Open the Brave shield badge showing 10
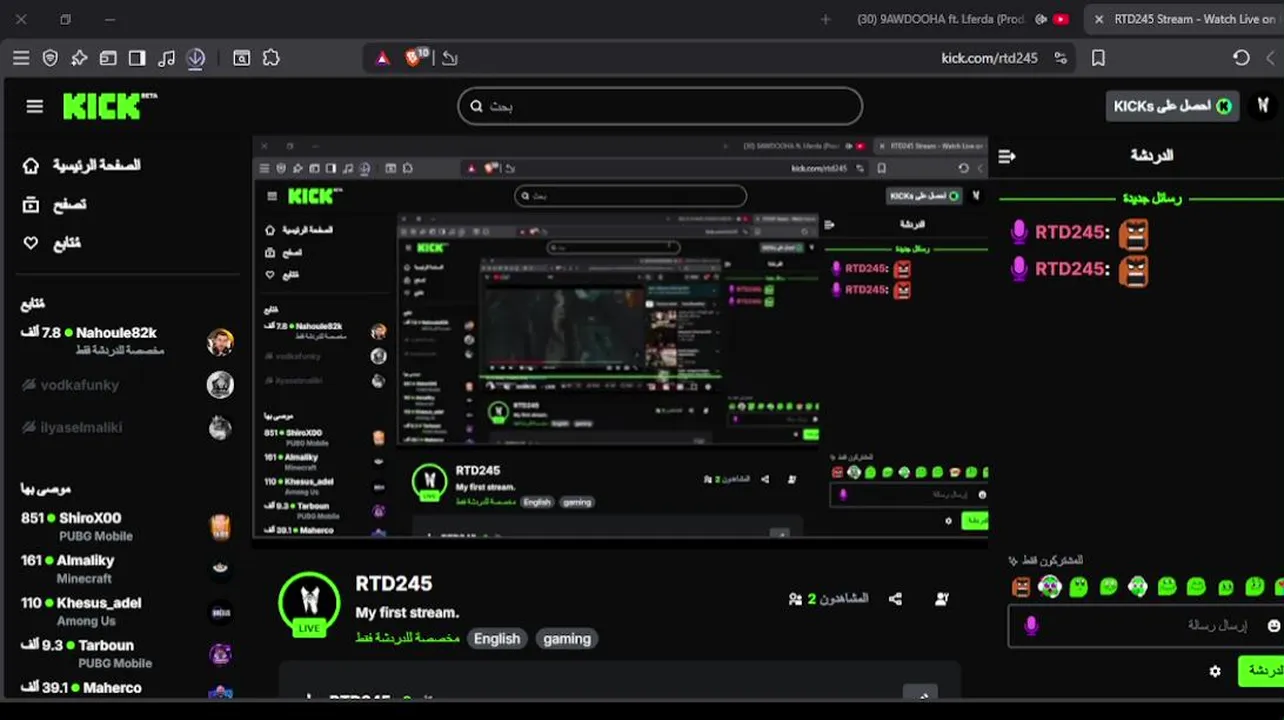This screenshot has height=720, width=1284. pyautogui.click(x=416, y=57)
